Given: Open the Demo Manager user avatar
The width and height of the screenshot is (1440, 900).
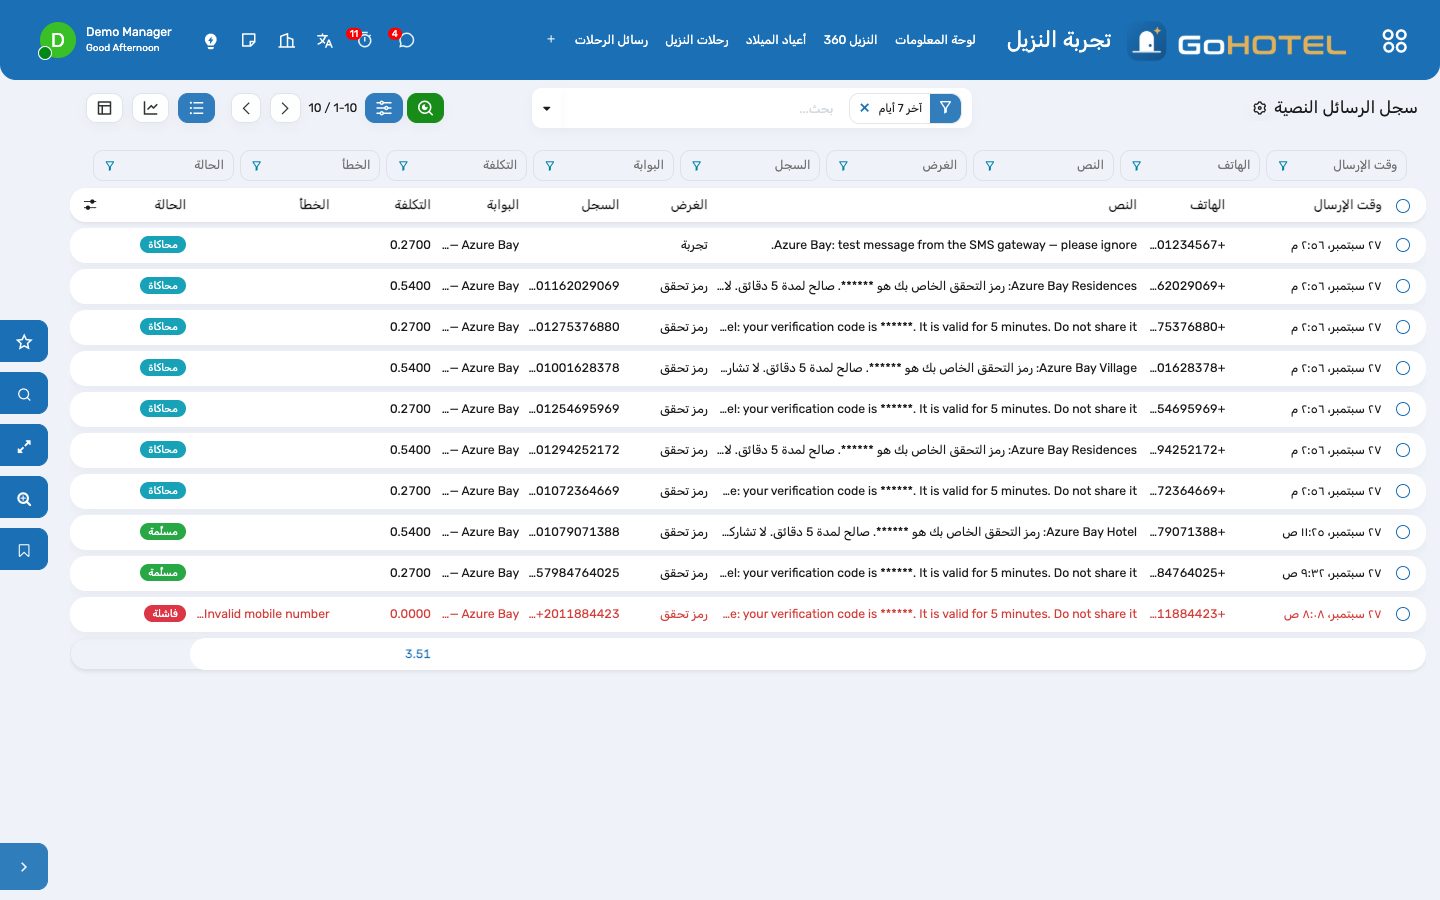Looking at the screenshot, I should 57,41.
